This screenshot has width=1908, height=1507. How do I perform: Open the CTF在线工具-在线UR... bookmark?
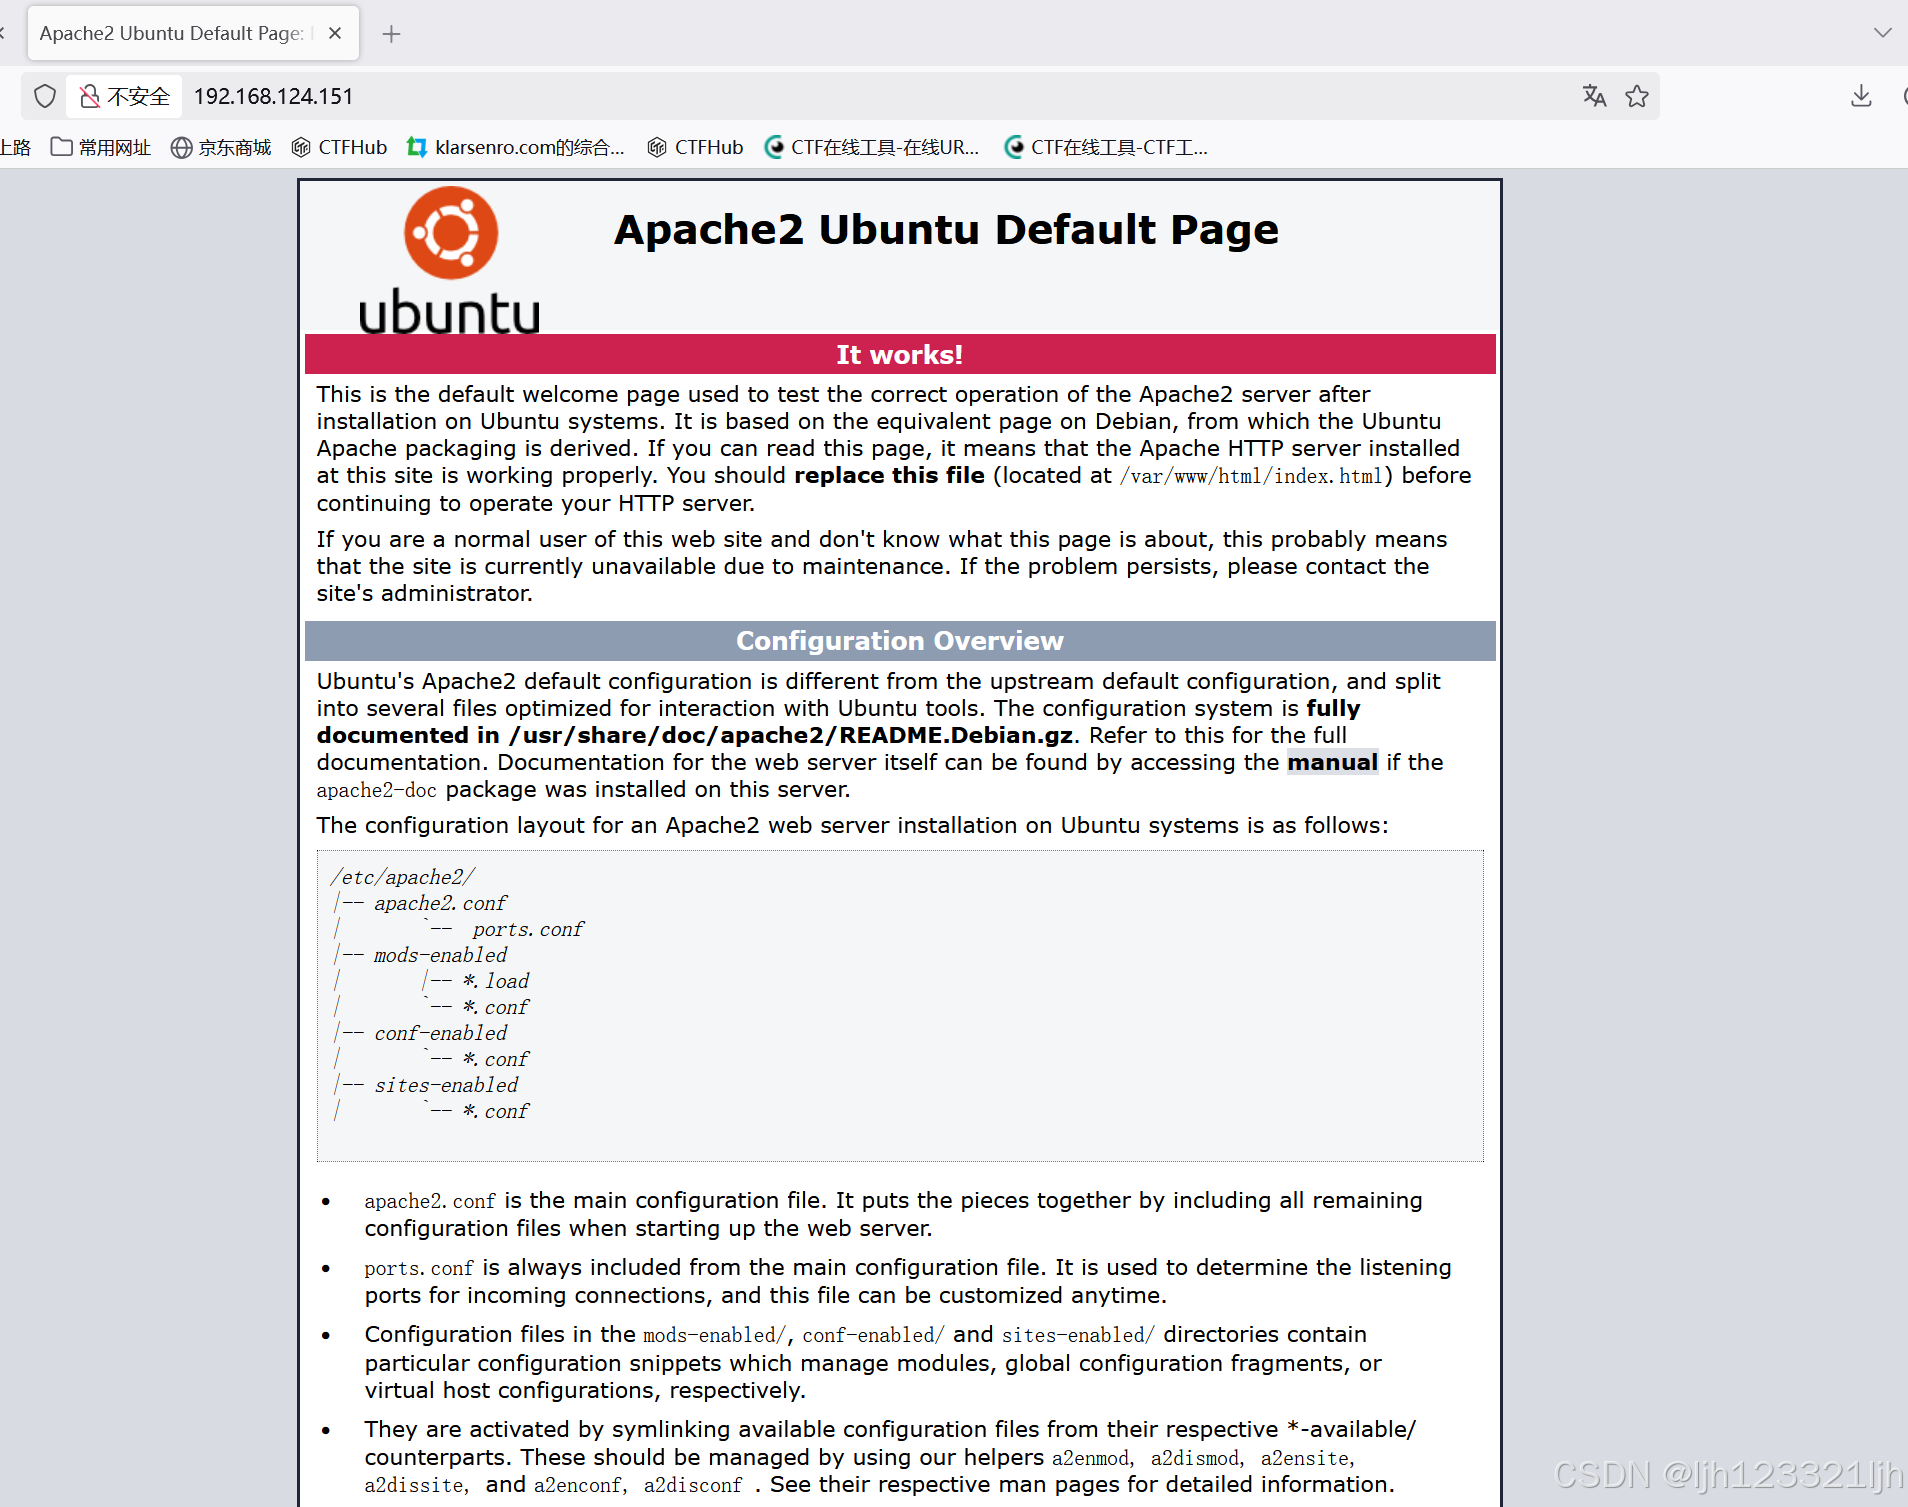pyautogui.click(x=871, y=147)
